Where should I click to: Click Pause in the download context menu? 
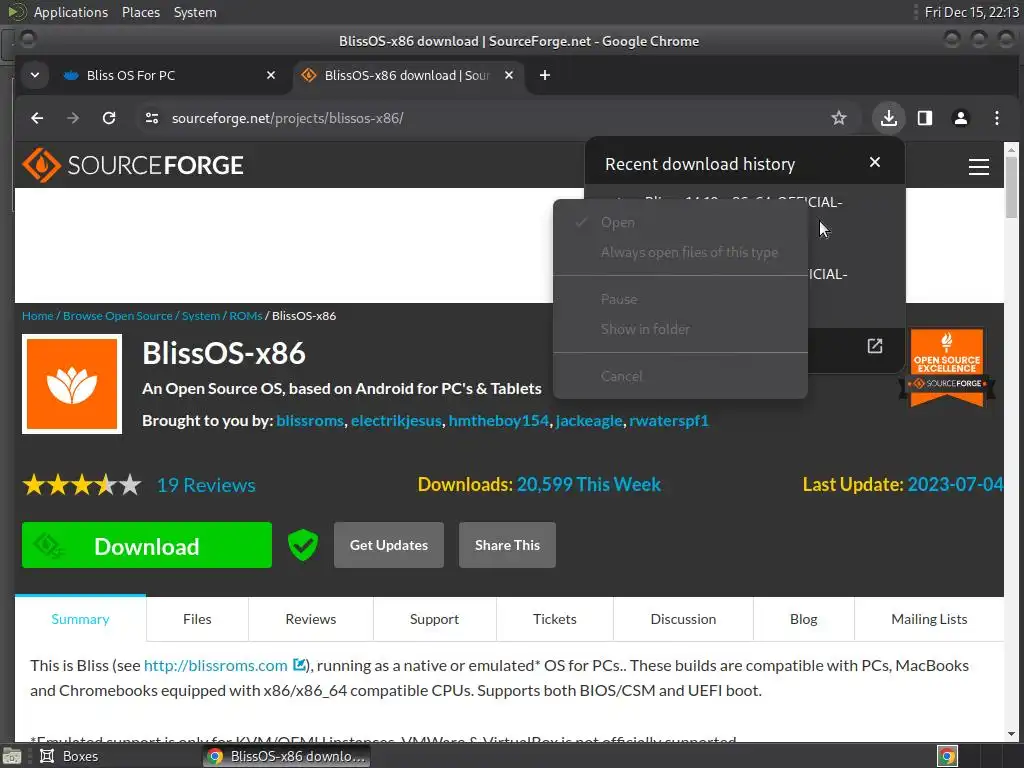pos(680,299)
